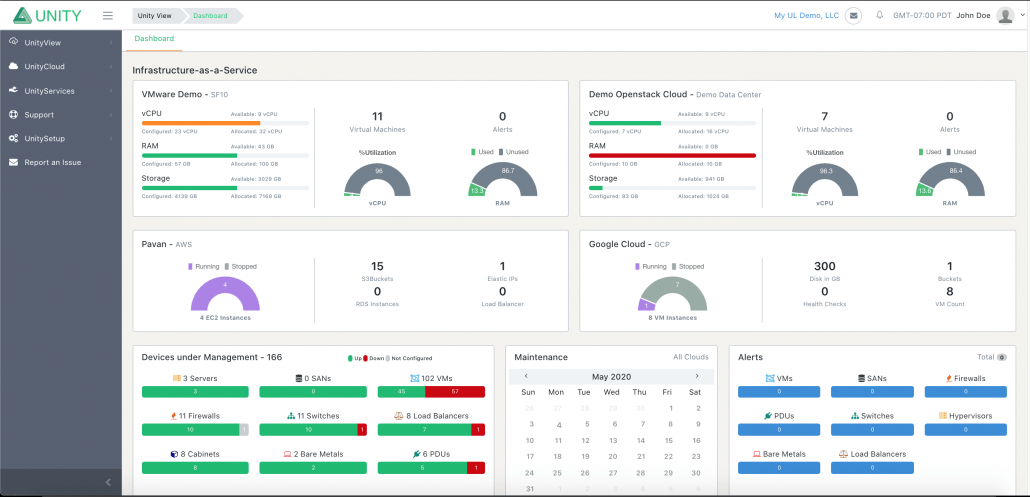The image size is (1030, 497).
Task: Click the Load Balancers scale icon in Devices panel
Action: [398, 416]
